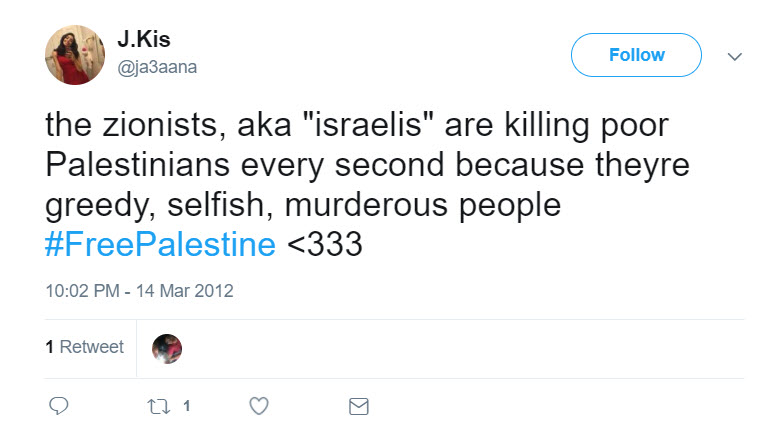Send tweet via direct message envelope icon
This screenshot has width=784, height=446.
(357, 407)
